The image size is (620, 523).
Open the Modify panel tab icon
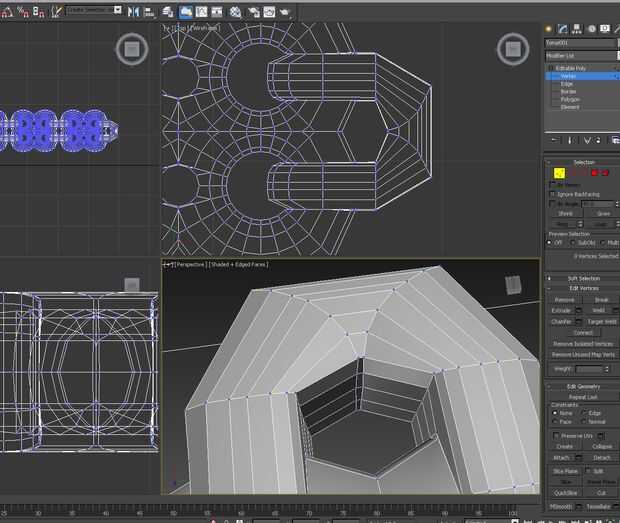(565, 28)
